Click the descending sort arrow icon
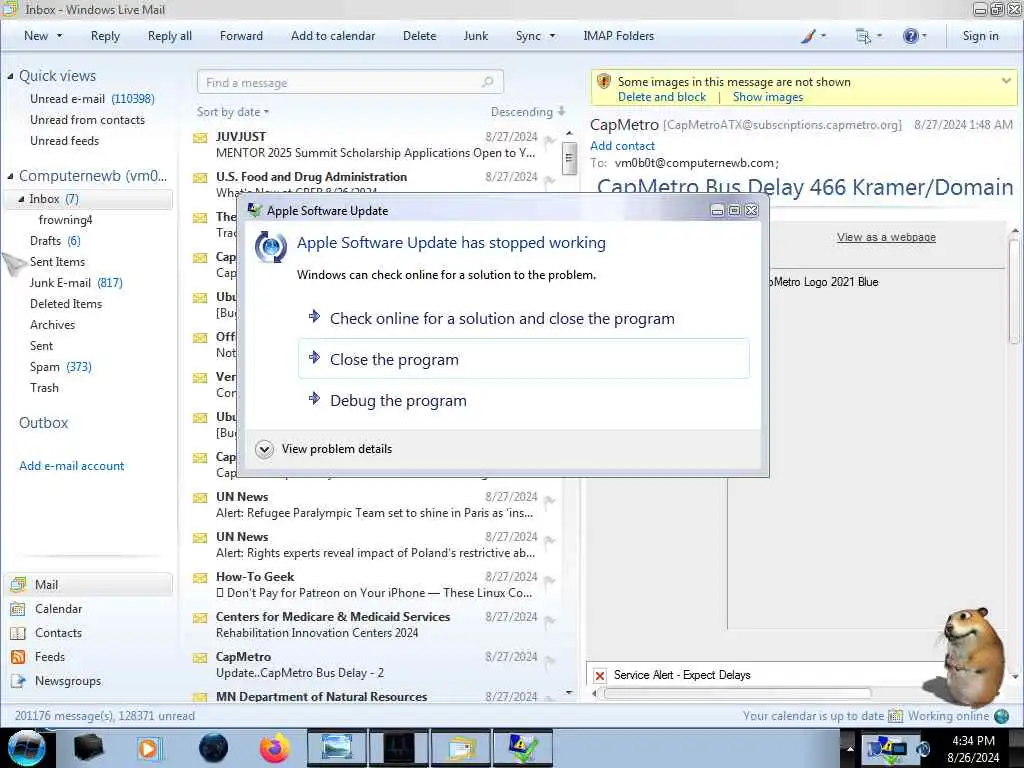The height and width of the screenshot is (768, 1024). coord(562,112)
